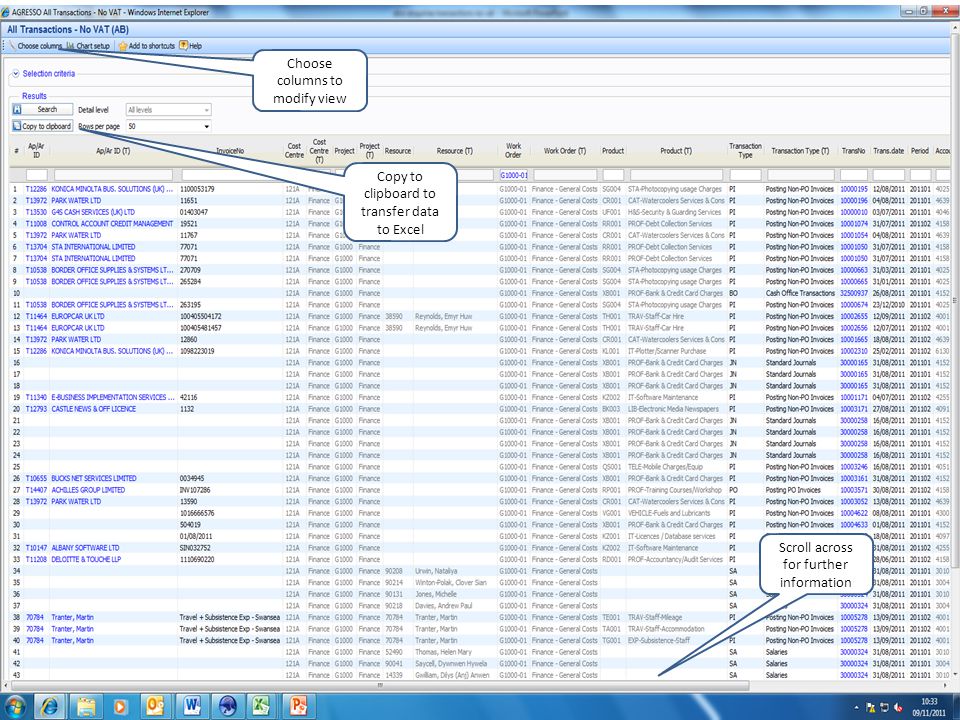Screen dimensions: 960x720
Task: Select invoice number SIN032752 cell
Action: 195,548
